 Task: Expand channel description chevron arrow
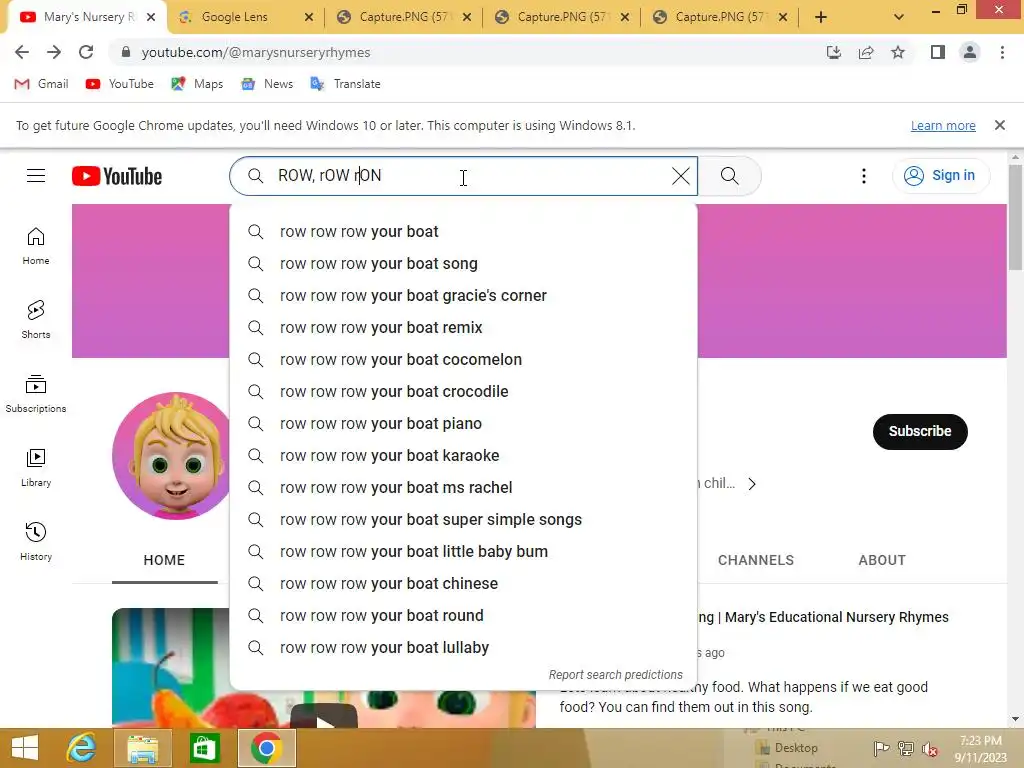pos(752,484)
